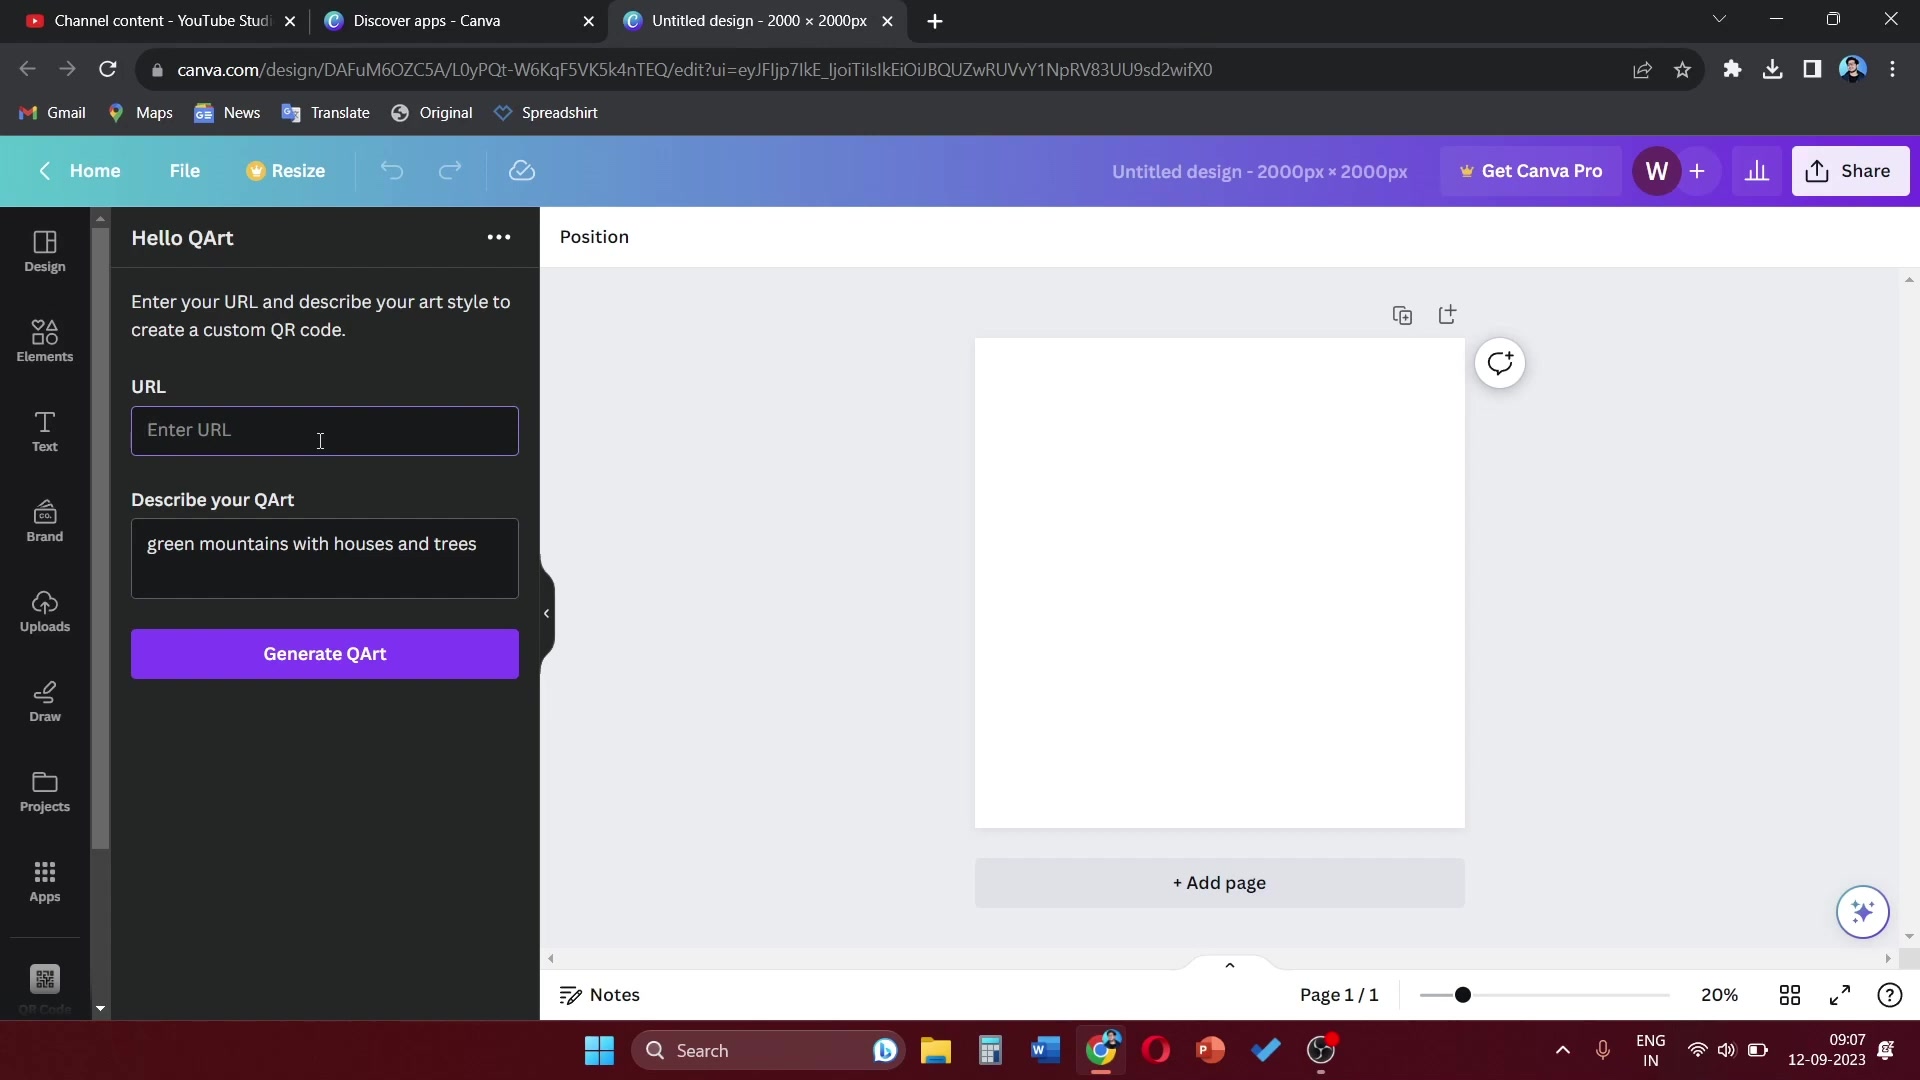The height and width of the screenshot is (1080, 1920).
Task: Click the zoom slider handle
Action: pyautogui.click(x=1463, y=995)
